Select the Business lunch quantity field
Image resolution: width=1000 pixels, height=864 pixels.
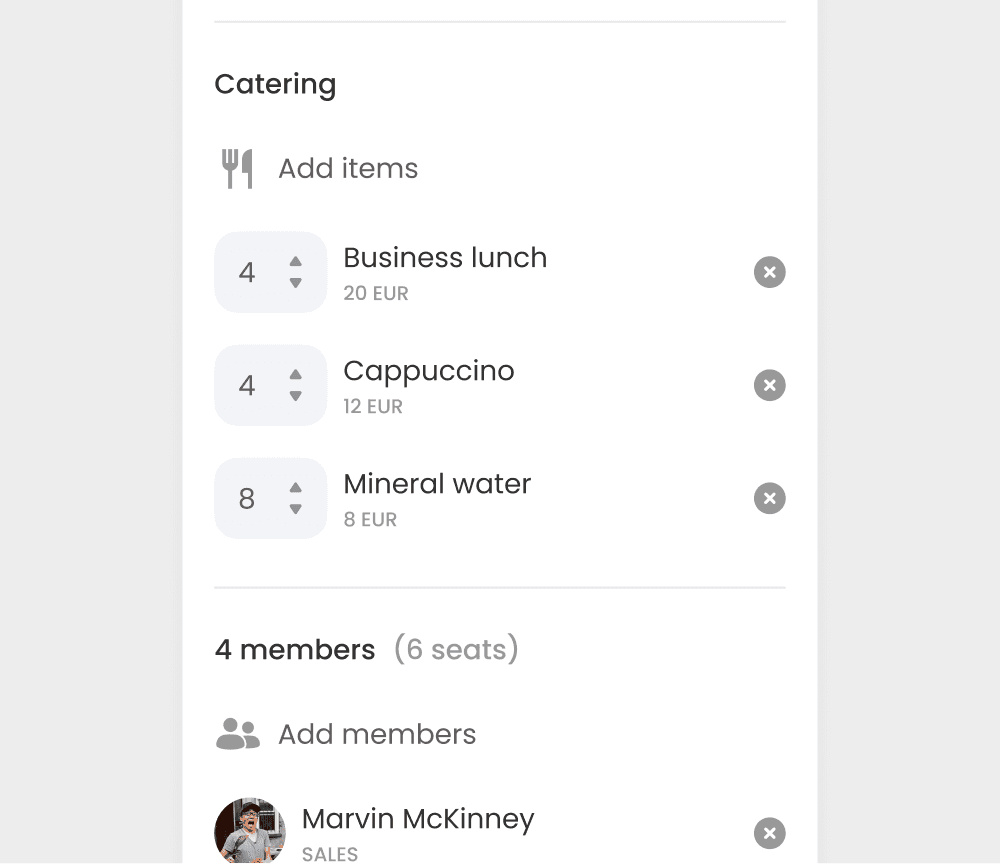250,272
